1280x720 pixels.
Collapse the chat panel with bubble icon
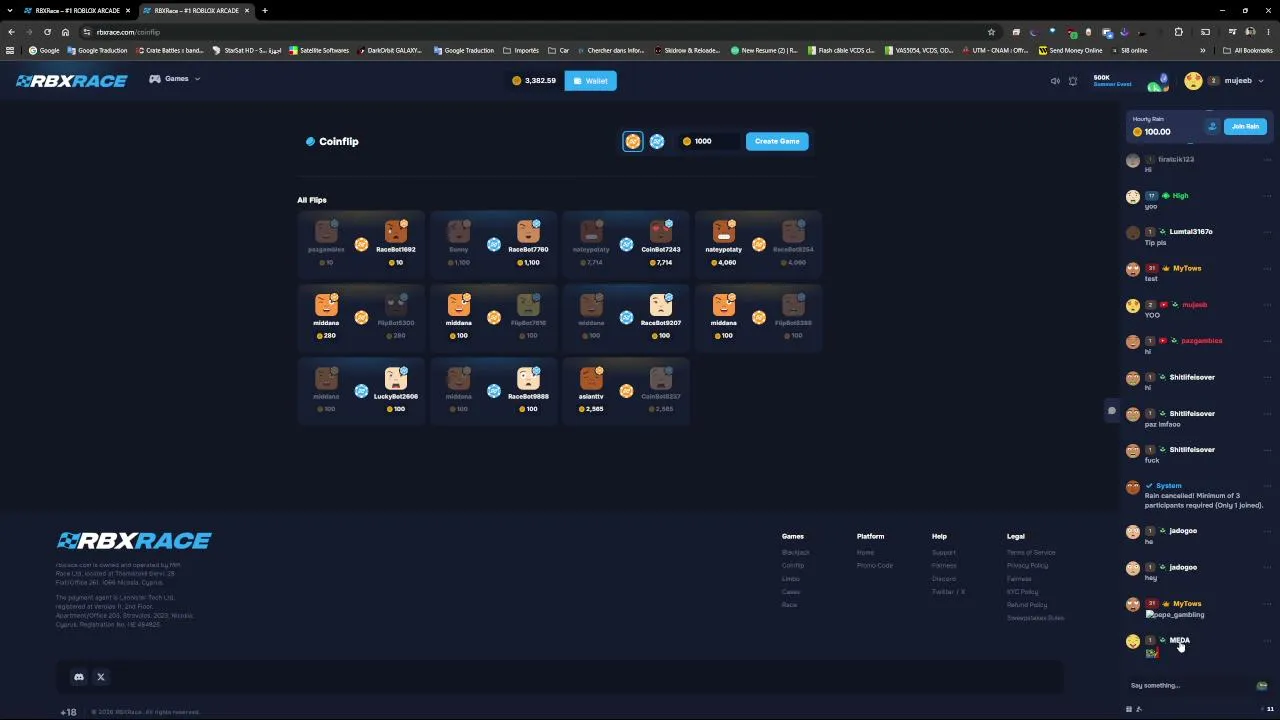1111,411
